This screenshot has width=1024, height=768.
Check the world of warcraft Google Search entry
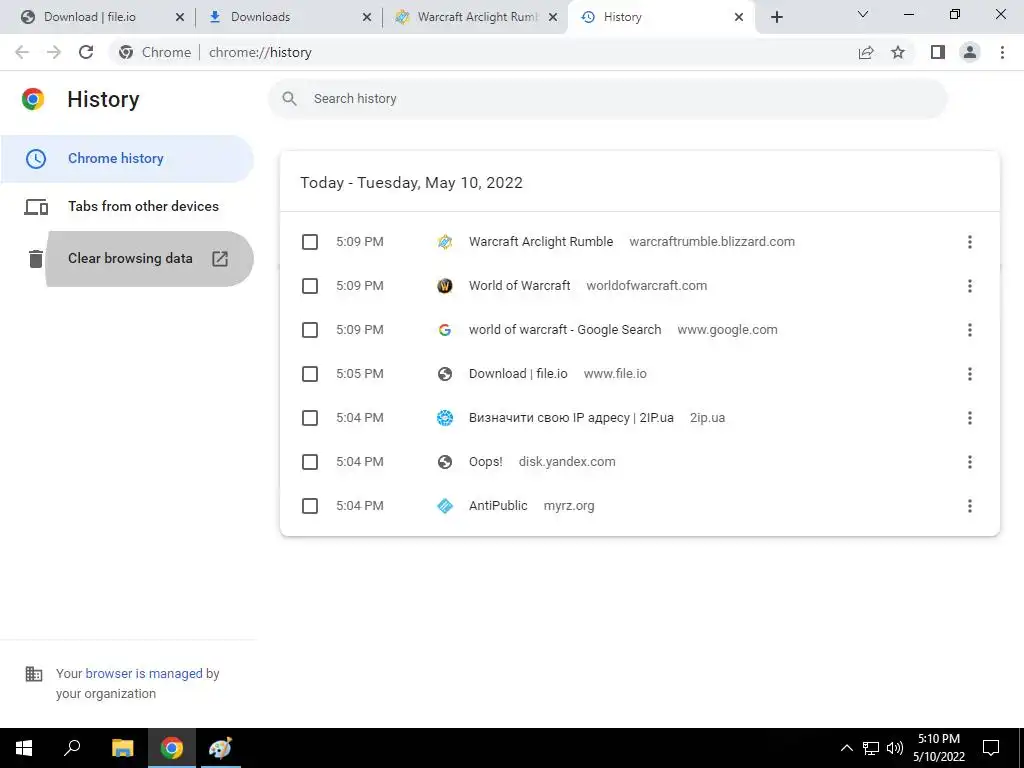click(310, 330)
